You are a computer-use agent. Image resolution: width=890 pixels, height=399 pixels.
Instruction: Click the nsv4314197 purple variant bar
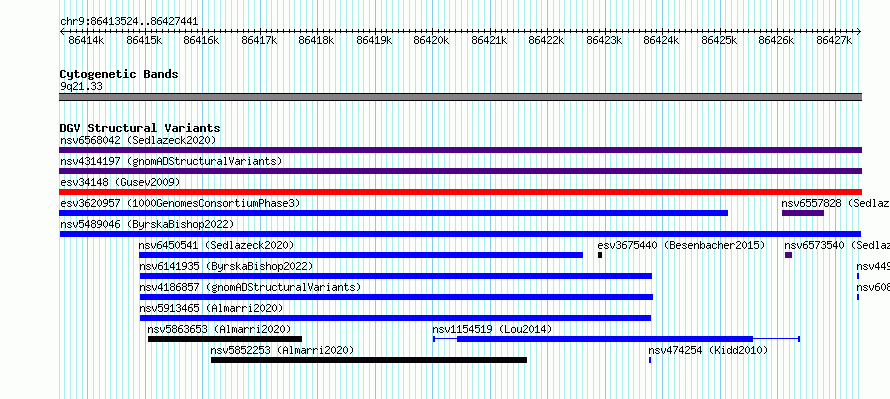click(460, 171)
